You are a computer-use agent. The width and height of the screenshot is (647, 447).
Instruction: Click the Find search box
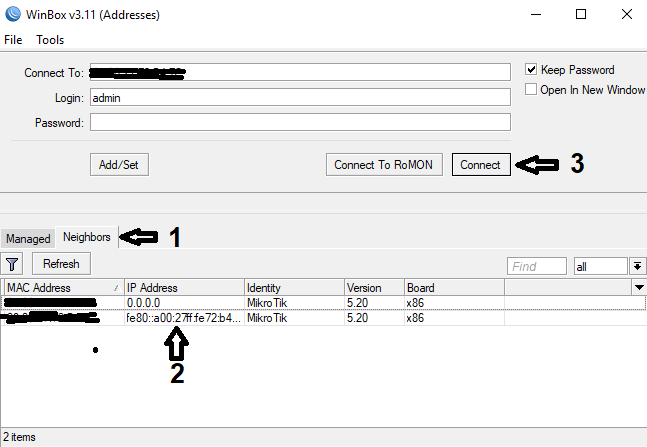point(536,266)
